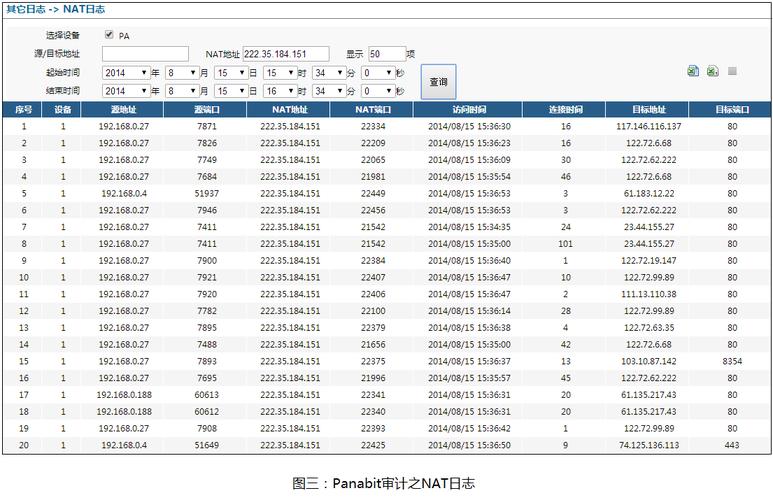Image resolution: width=773 pixels, height=500 pixels.
Task: Click source port 51649 in row 20
Action: (x=207, y=445)
